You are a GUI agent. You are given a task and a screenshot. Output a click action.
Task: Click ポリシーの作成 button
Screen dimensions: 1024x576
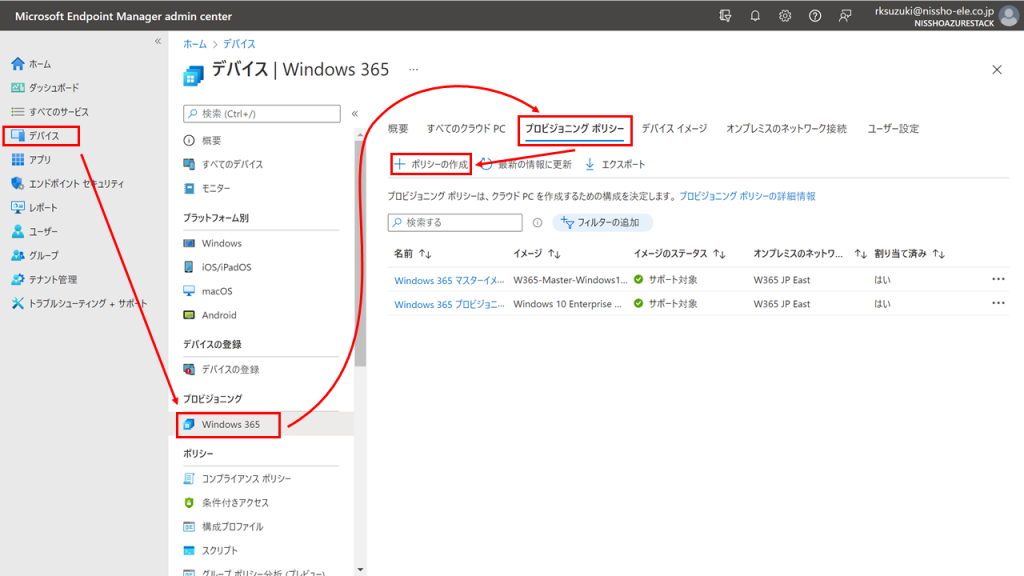pyautogui.click(x=431, y=164)
